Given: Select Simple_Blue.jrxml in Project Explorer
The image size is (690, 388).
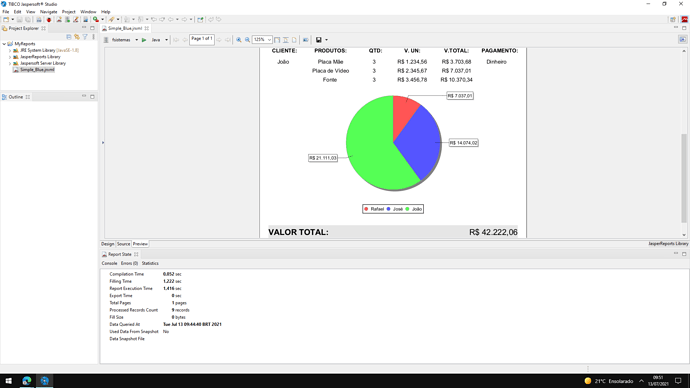Looking at the screenshot, I should pos(37,70).
